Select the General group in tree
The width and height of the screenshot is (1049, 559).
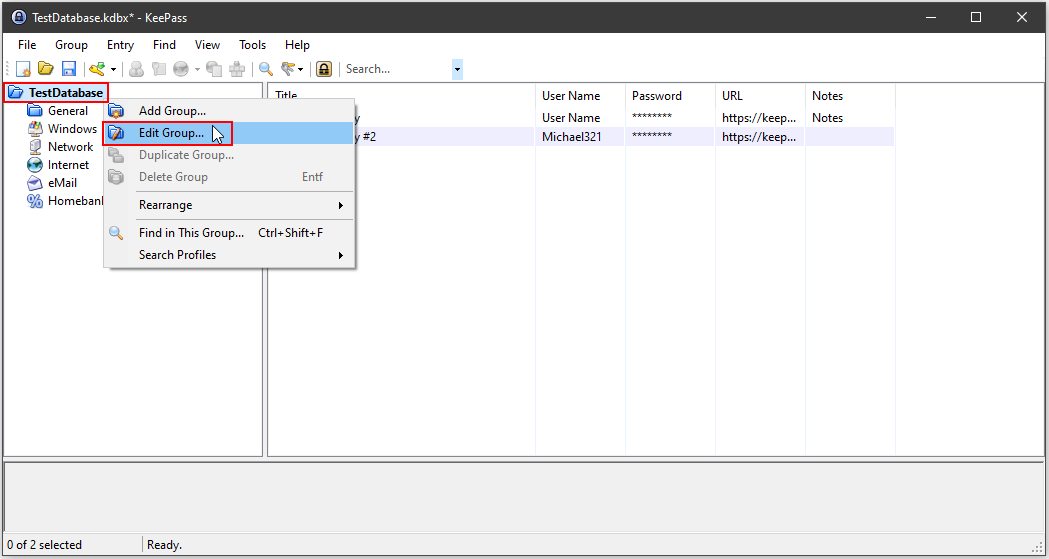pyautogui.click(x=68, y=111)
